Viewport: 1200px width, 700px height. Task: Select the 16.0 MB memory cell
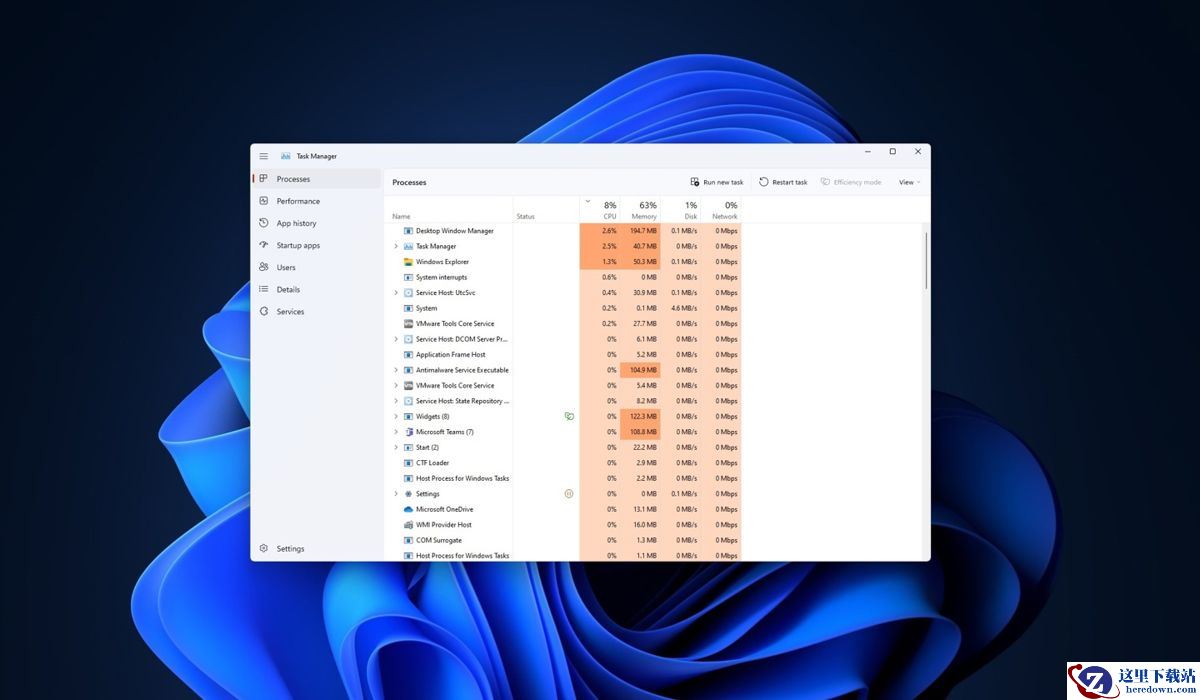[x=640, y=525]
